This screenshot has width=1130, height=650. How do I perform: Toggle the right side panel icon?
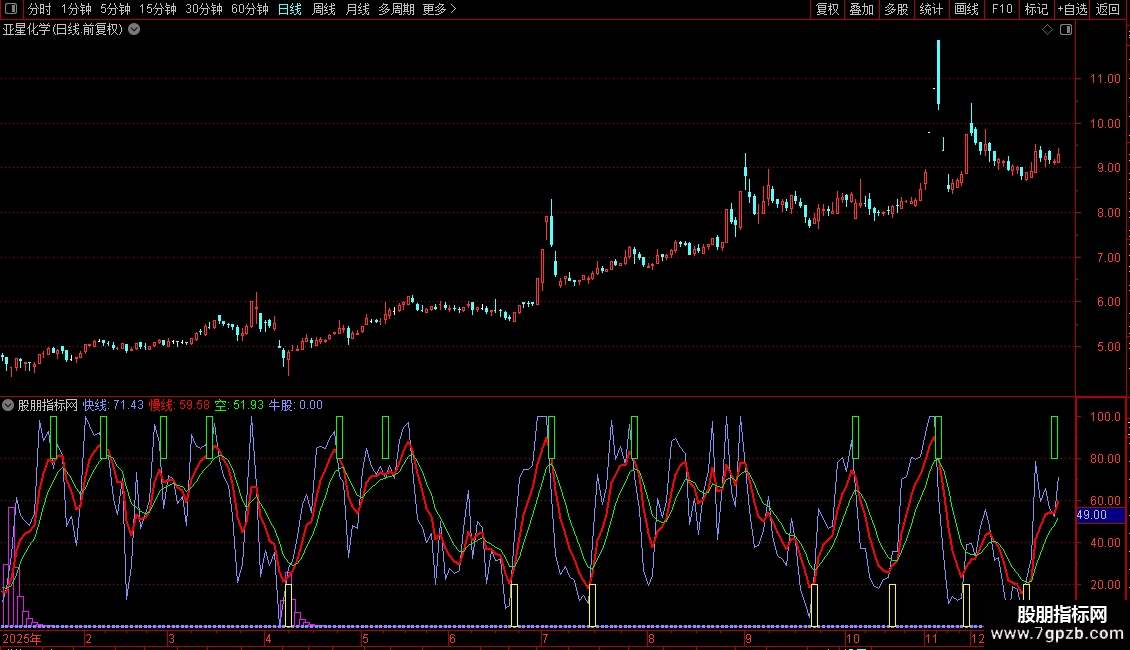pos(1065,30)
